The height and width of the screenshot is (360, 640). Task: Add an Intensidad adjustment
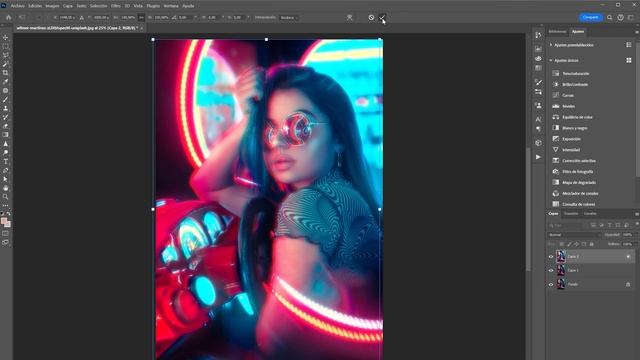[571, 150]
